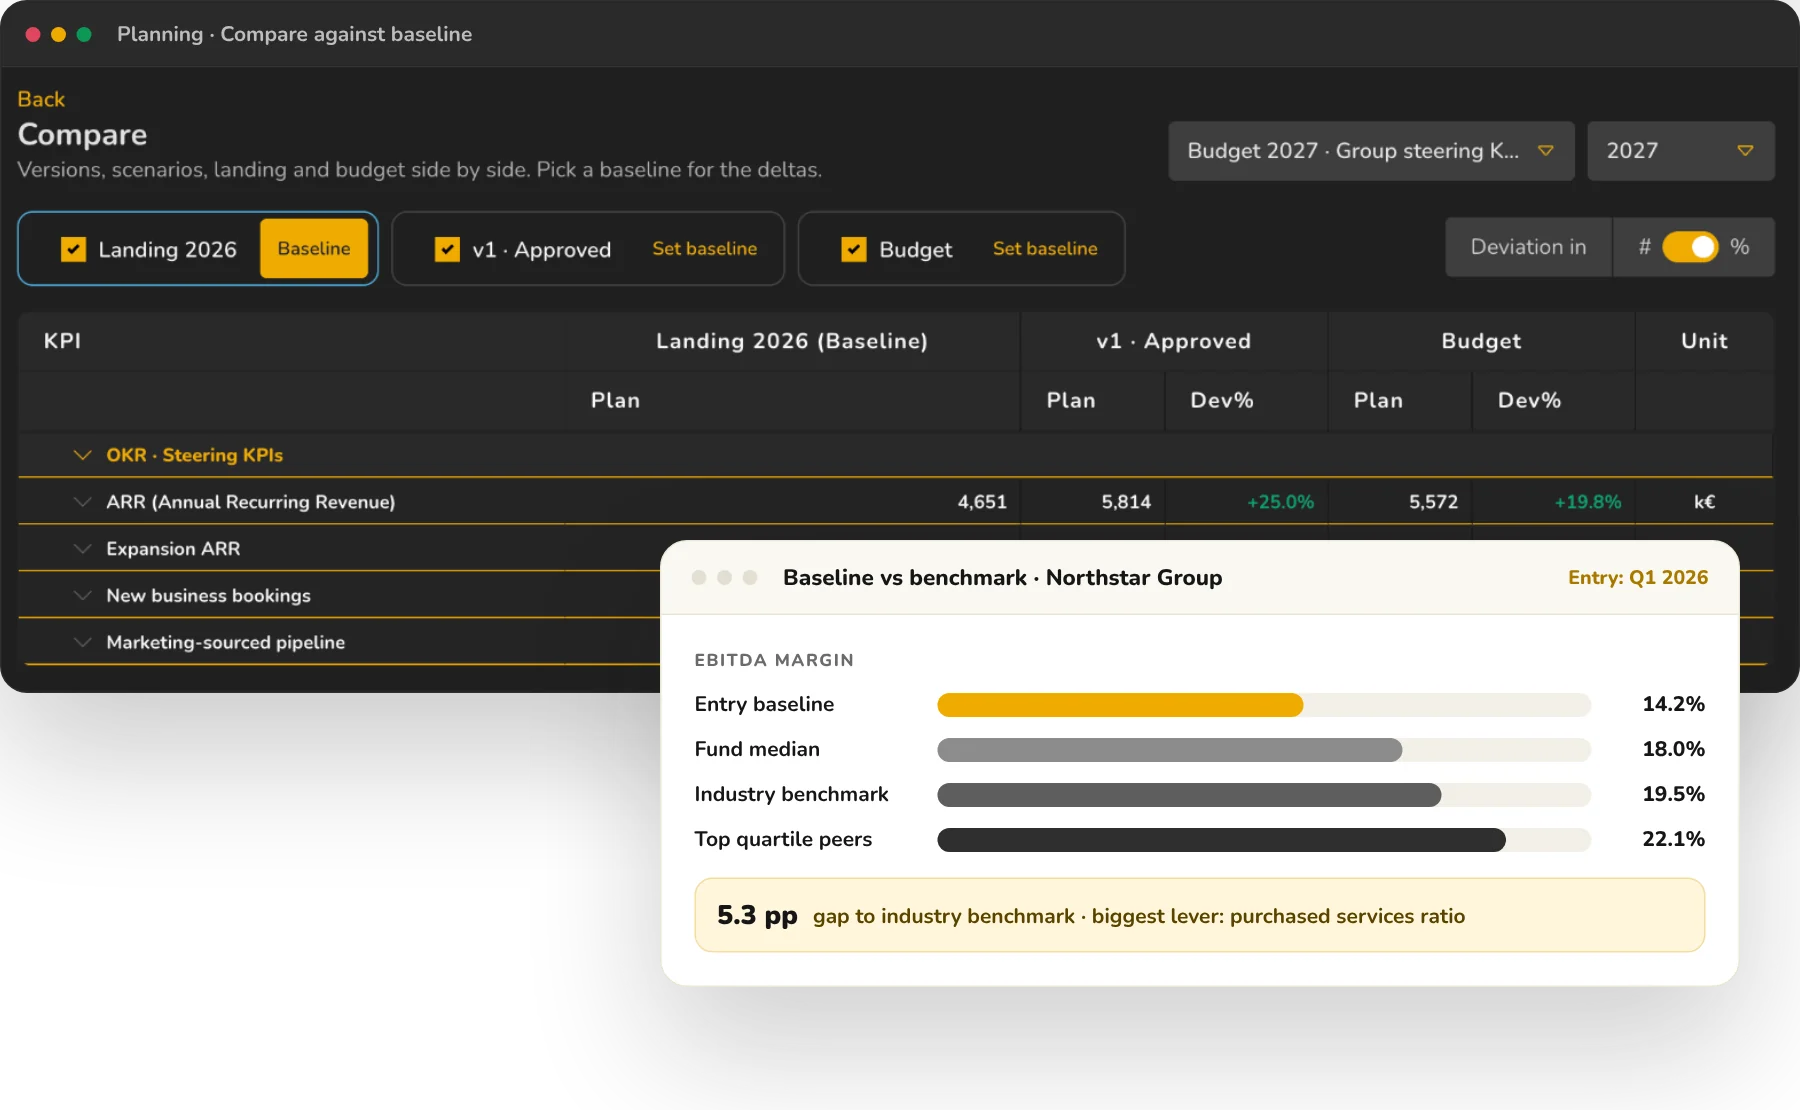Expand the ARR (Annual Recurring Revenue) row
Screen dimensions: 1800x1110
tap(83, 502)
